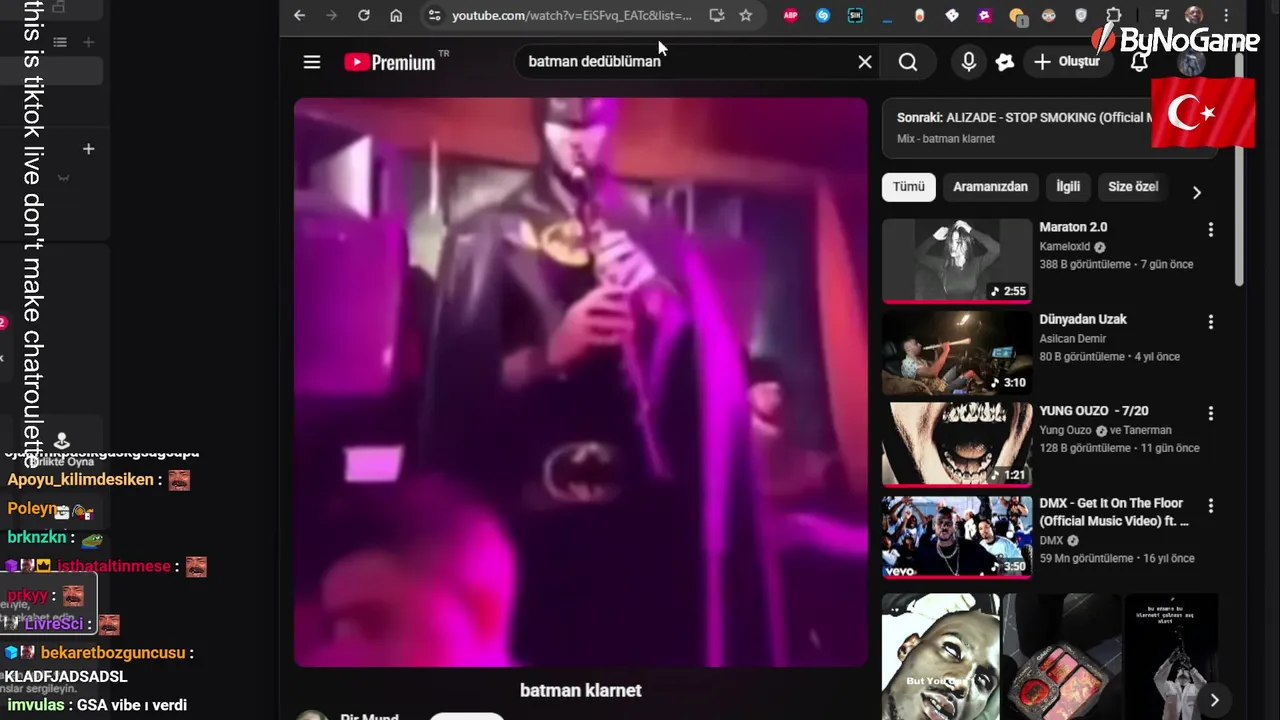This screenshot has height=720, width=1280.
Task: Open the Chrome three-dot menu
Action: [1226, 15]
